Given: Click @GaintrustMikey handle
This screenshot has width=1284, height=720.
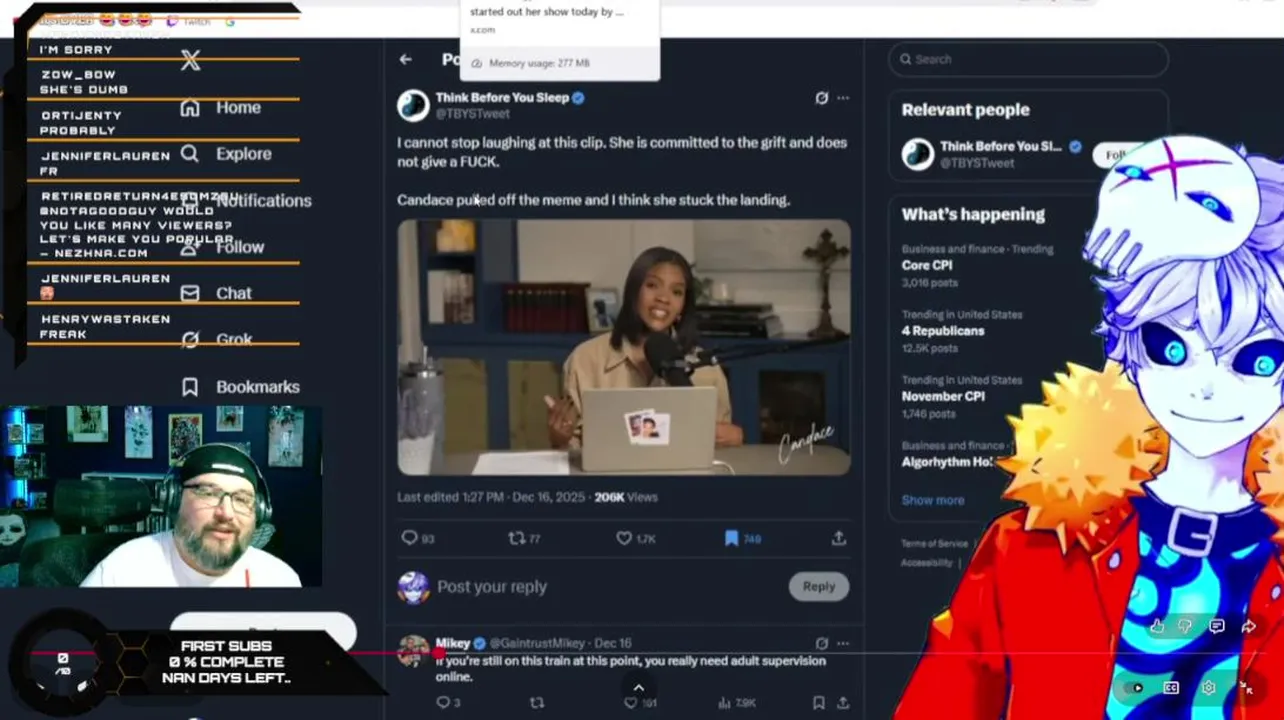Looking at the screenshot, I should (539, 643).
